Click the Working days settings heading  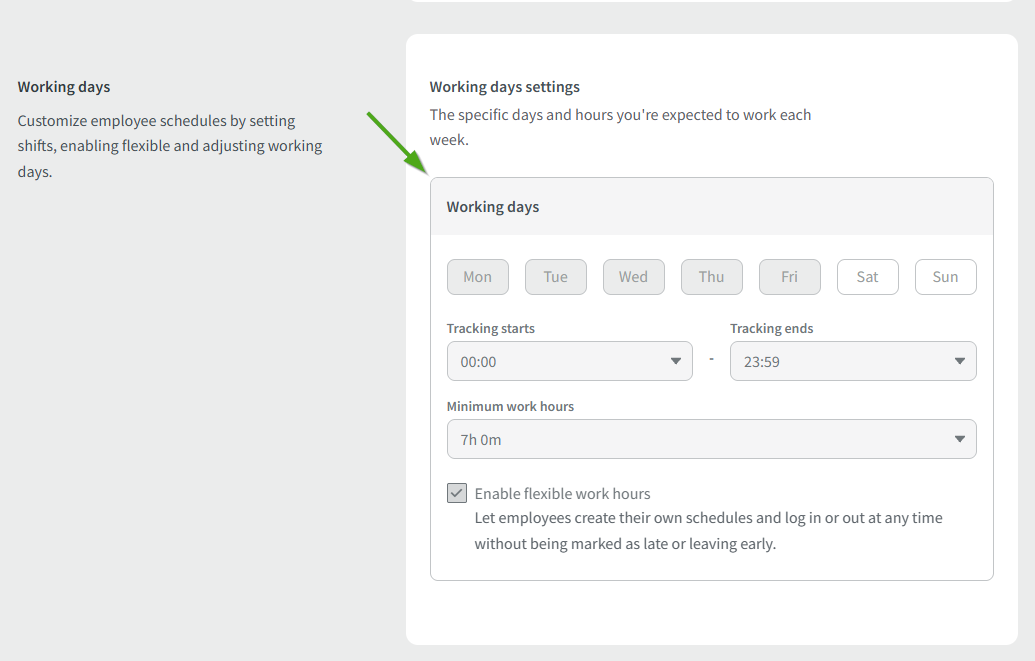coord(504,87)
